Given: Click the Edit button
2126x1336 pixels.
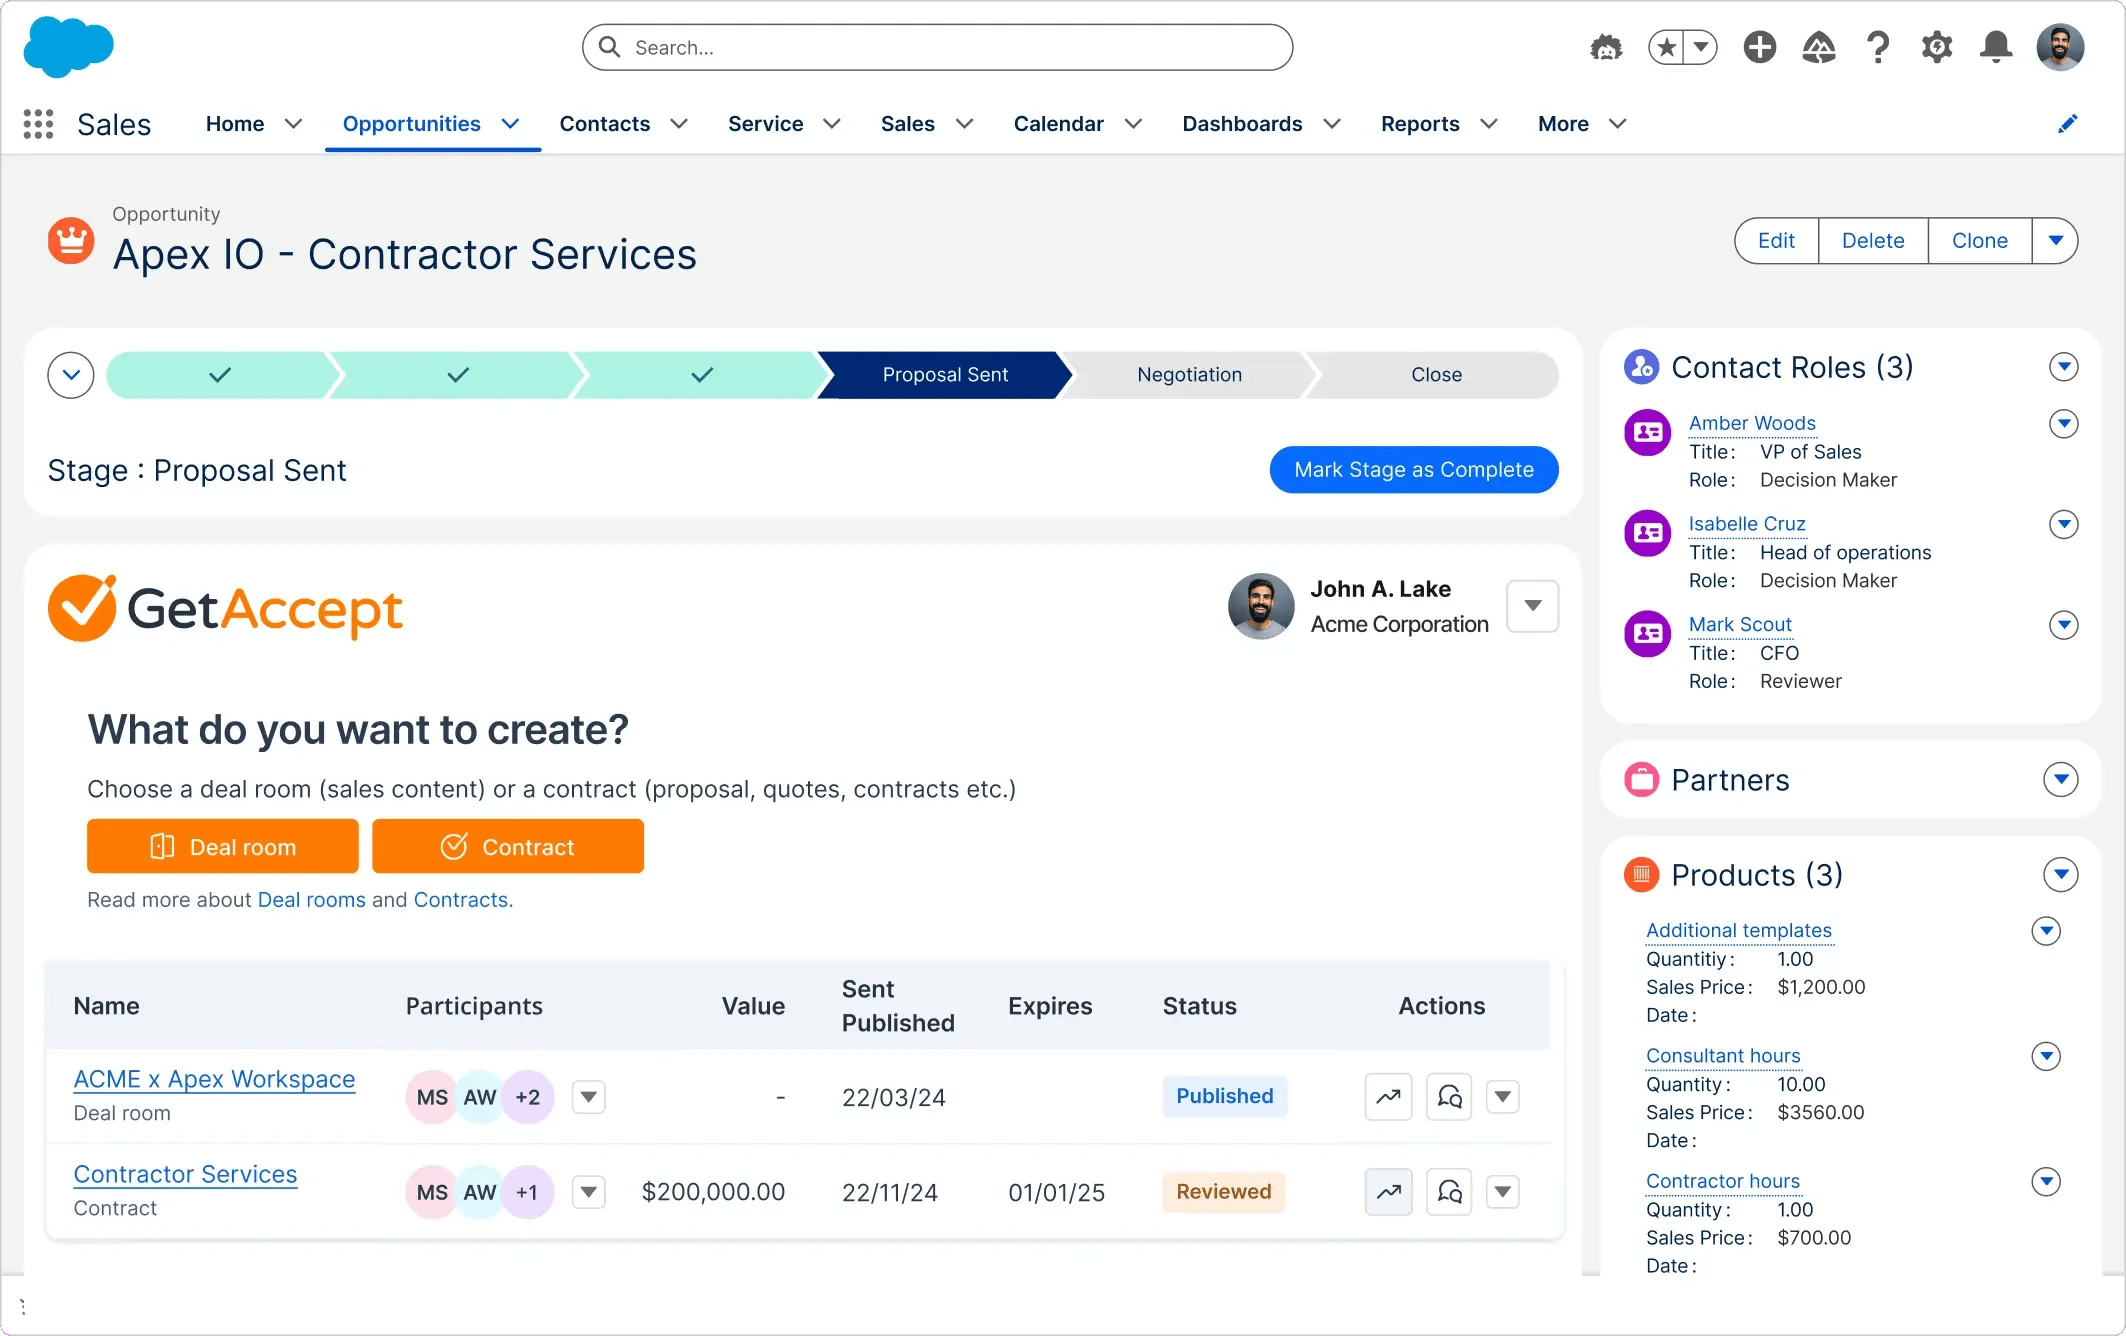Looking at the screenshot, I should [1776, 241].
